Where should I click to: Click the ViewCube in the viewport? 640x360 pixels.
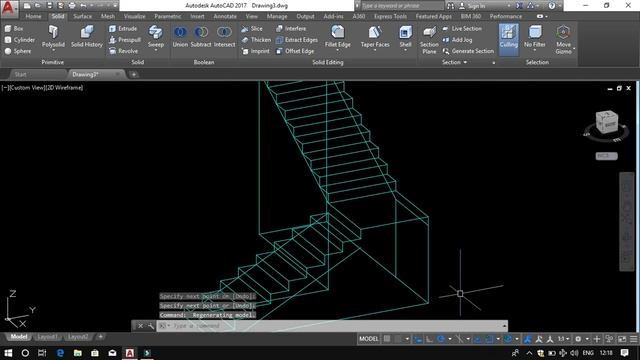tap(607, 122)
